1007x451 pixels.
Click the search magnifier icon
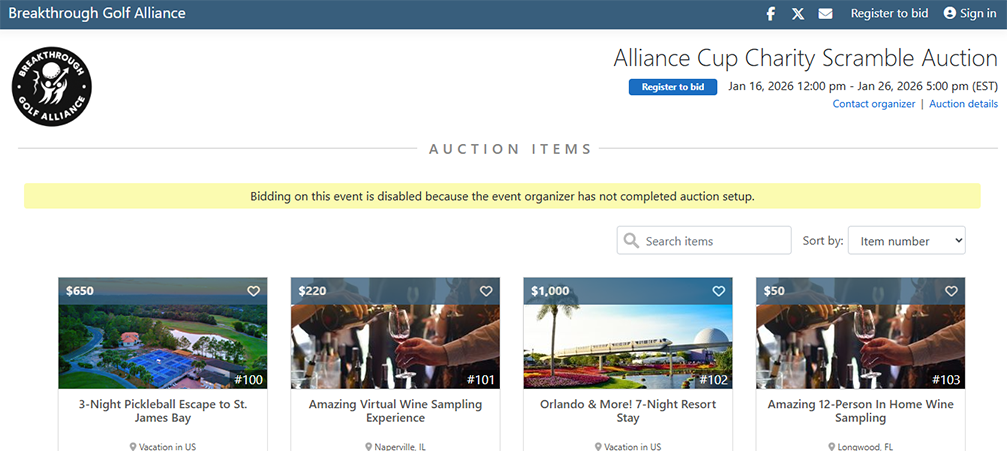[x=631, y=241]
